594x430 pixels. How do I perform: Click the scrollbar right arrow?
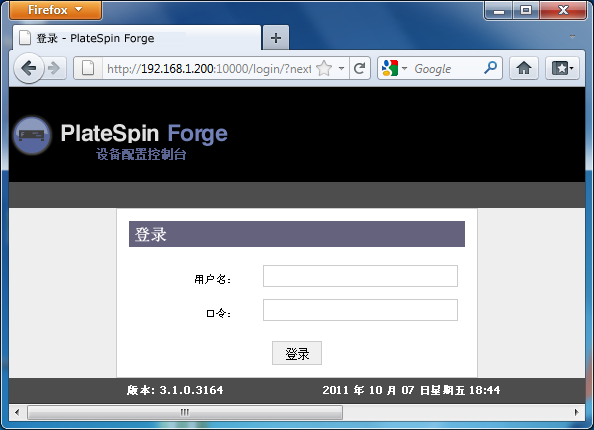point(577,412)
